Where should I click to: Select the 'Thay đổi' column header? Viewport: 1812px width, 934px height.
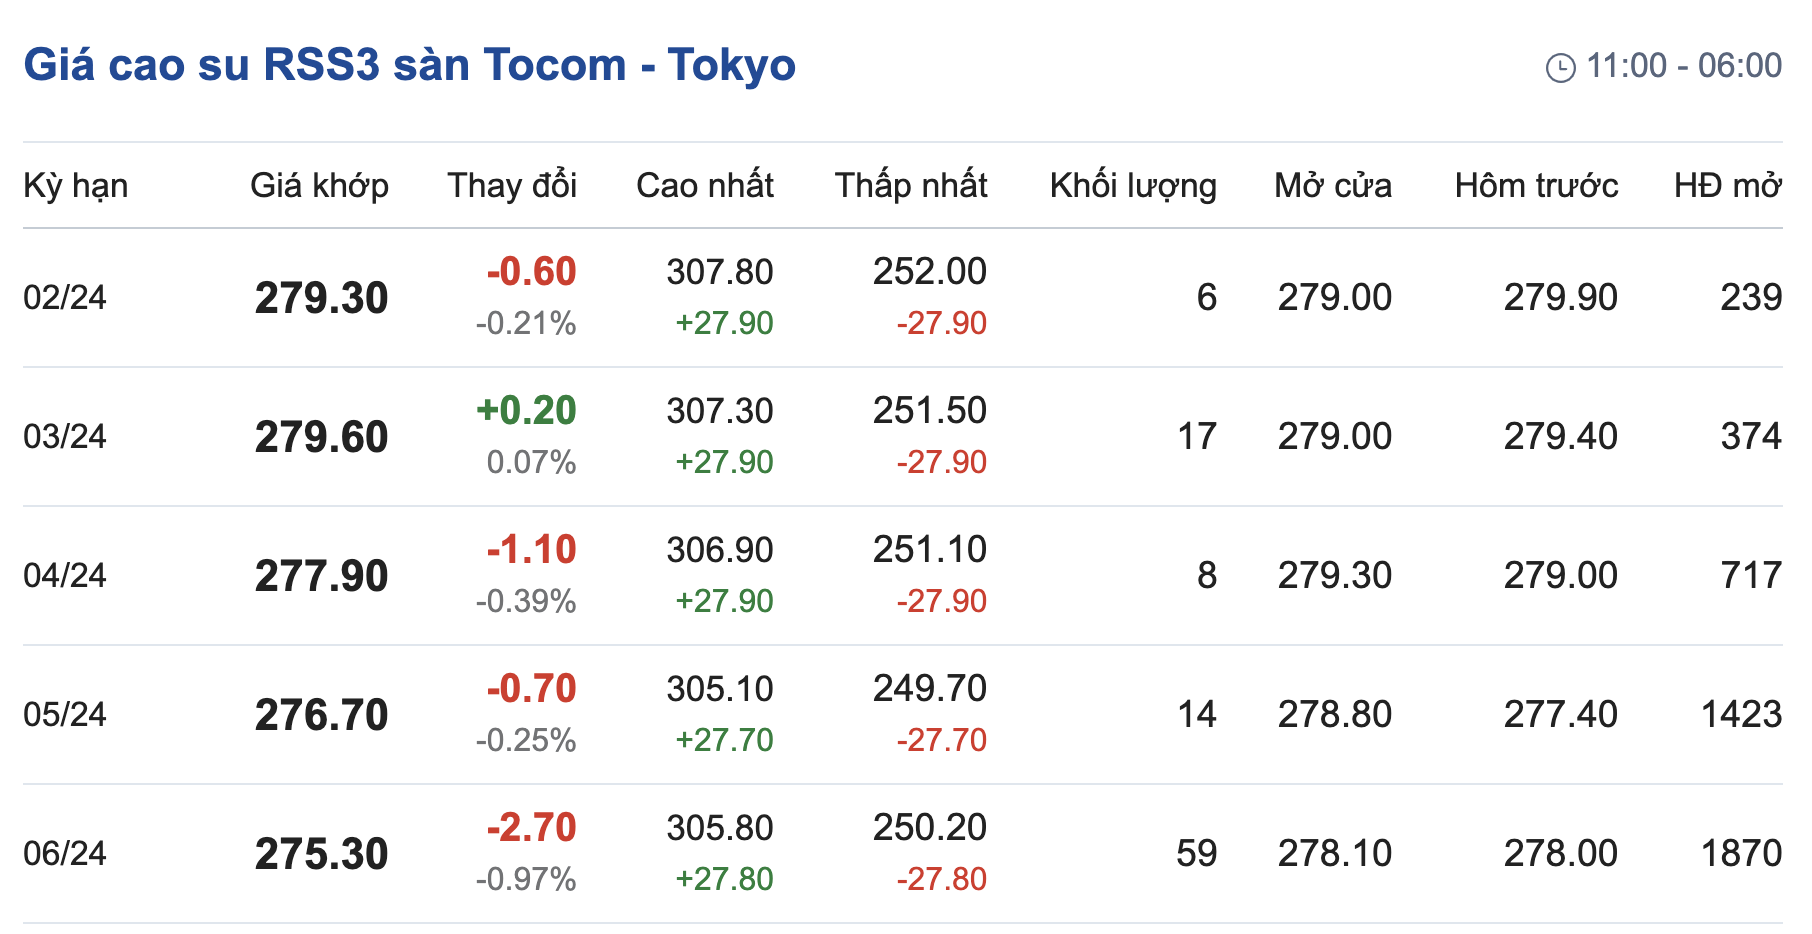click(x=512, y=186)
